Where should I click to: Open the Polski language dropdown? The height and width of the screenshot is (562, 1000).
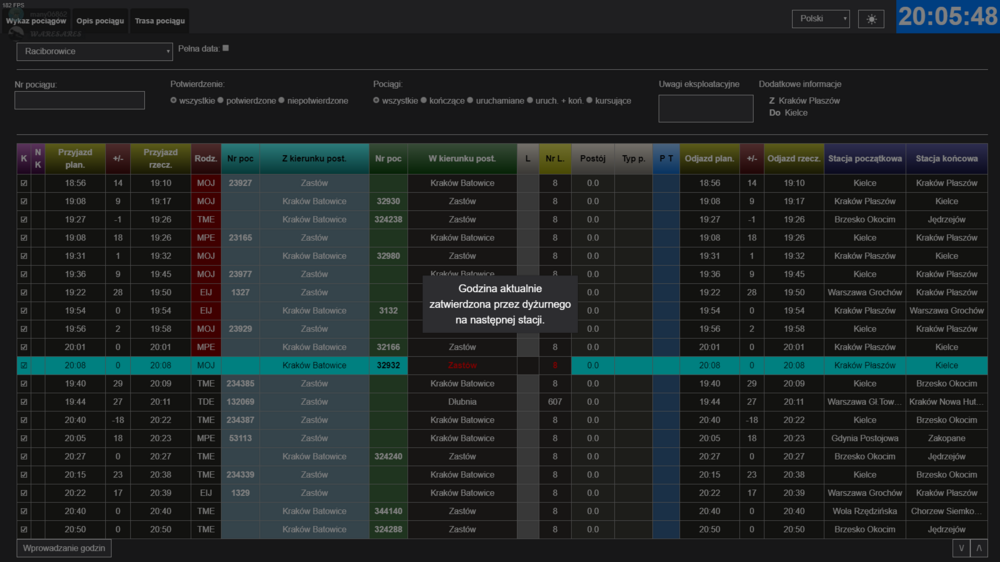(821, 19)
